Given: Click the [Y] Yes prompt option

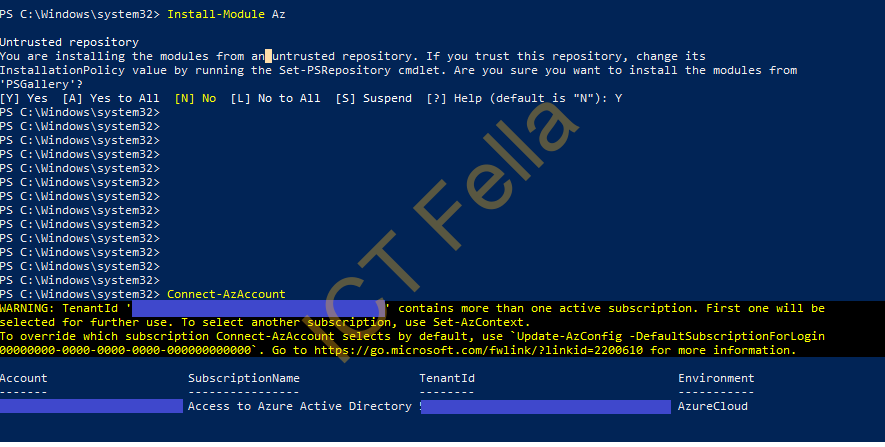Looking at the screenshot, I should (24, 98).
